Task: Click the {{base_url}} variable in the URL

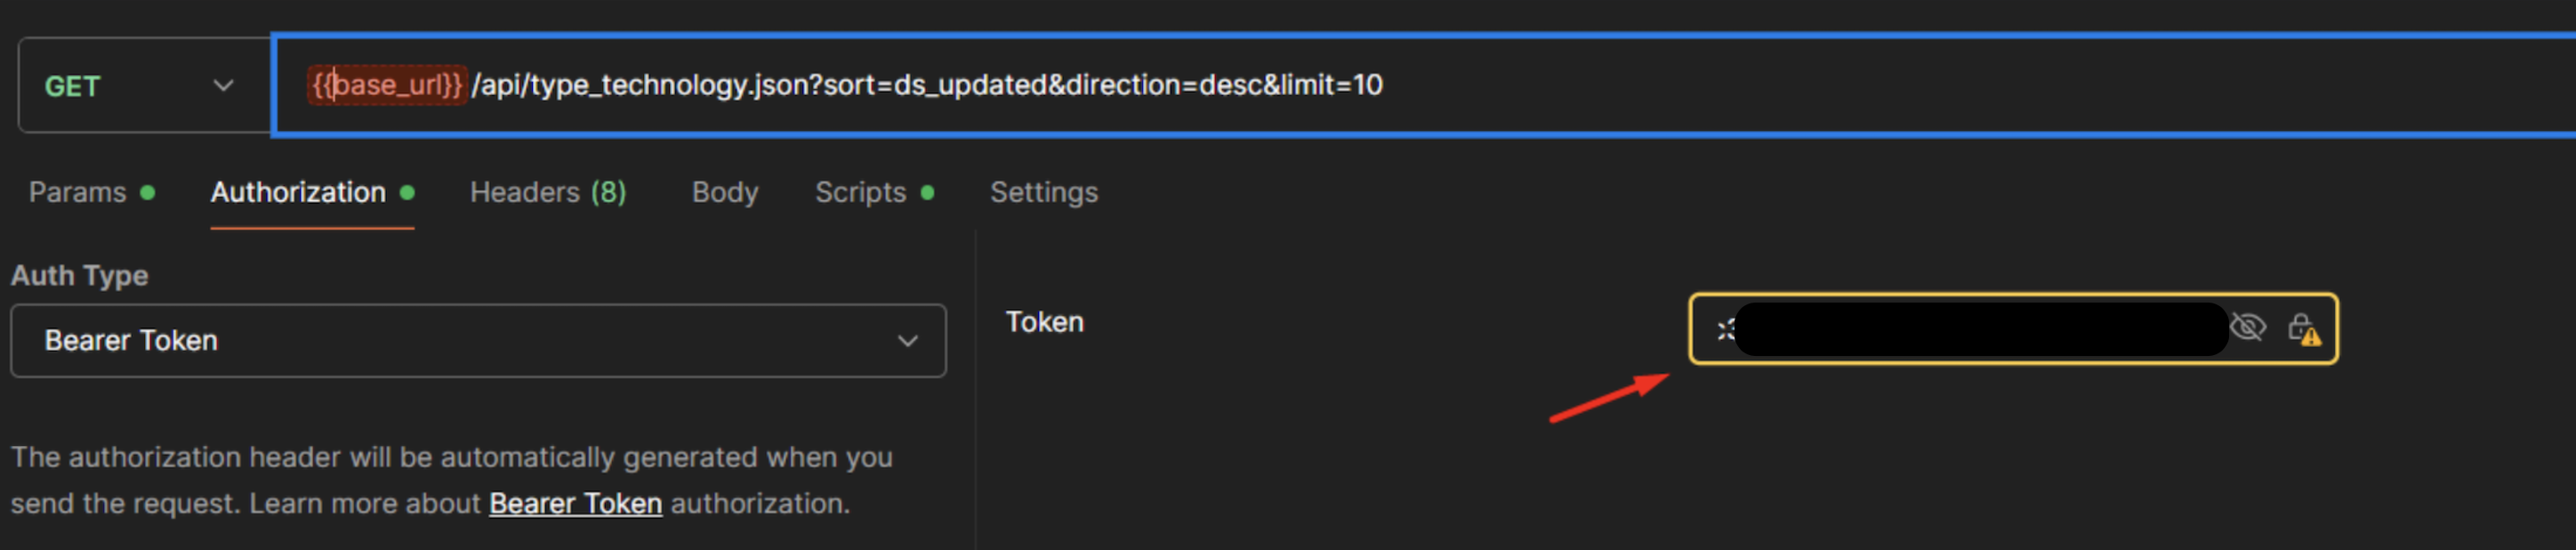Action: pyautogui.click(x=387, y=85)
